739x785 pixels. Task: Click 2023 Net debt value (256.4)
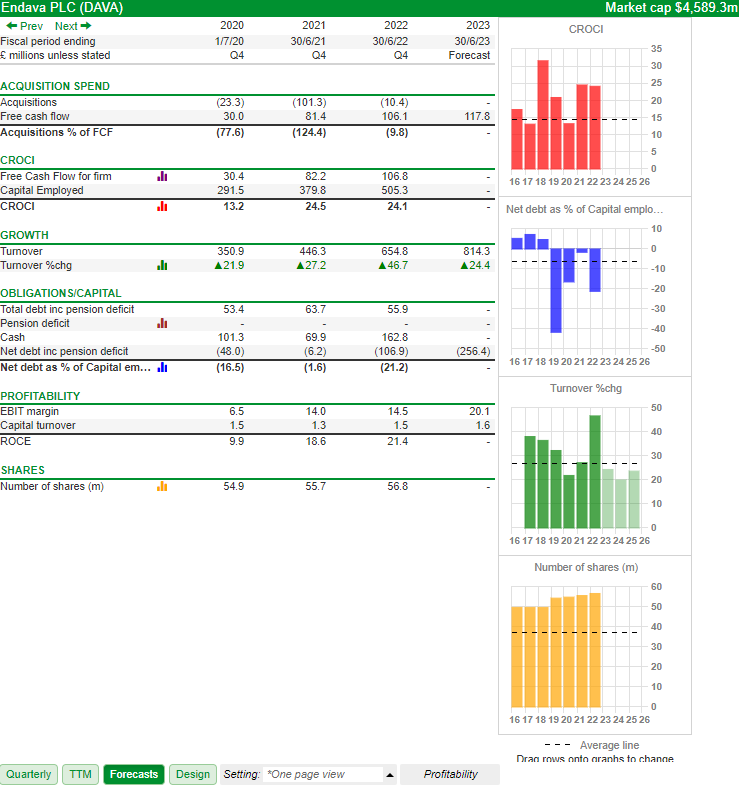pyautogui.click(x=473, y=351)
